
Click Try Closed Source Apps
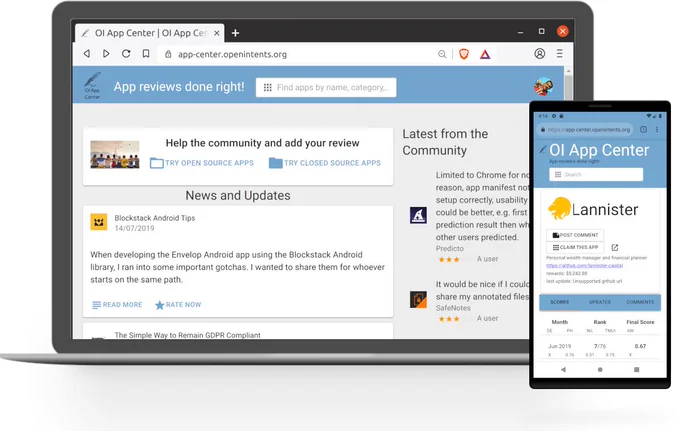[324, 163]
